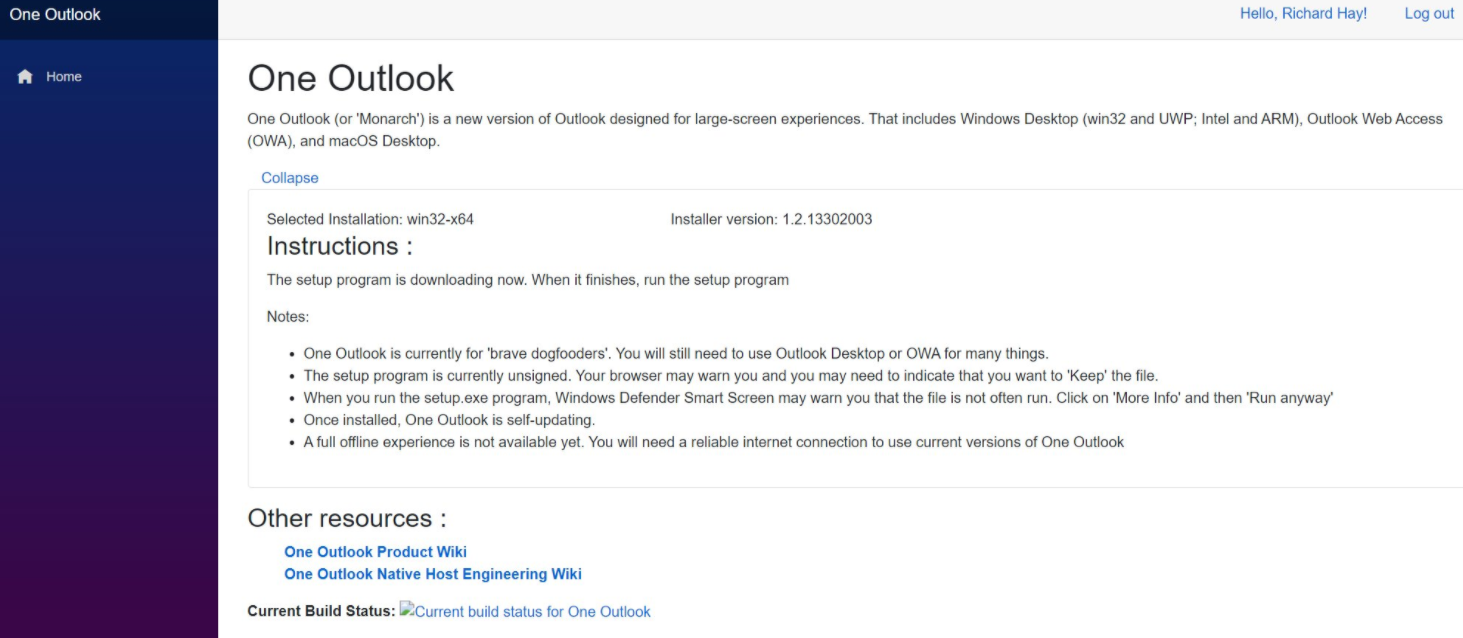Viewport: 1463px width, 638px height.
Task: Click the Current Build Status bold label
Action: (321, 612)
